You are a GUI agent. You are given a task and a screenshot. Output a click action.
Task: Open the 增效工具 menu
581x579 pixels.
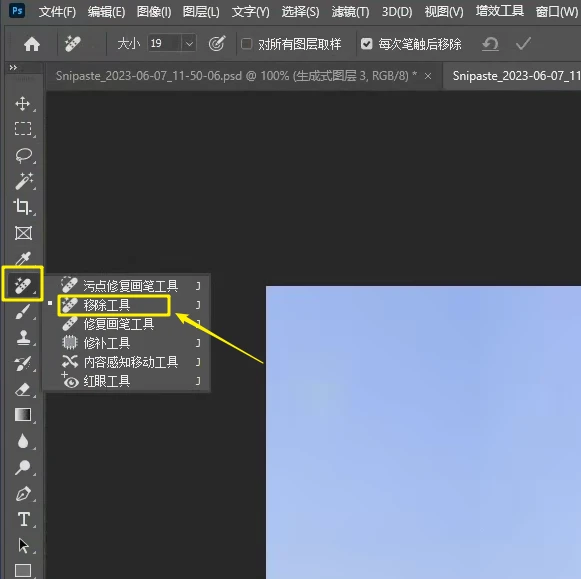(x=500, y=11)
